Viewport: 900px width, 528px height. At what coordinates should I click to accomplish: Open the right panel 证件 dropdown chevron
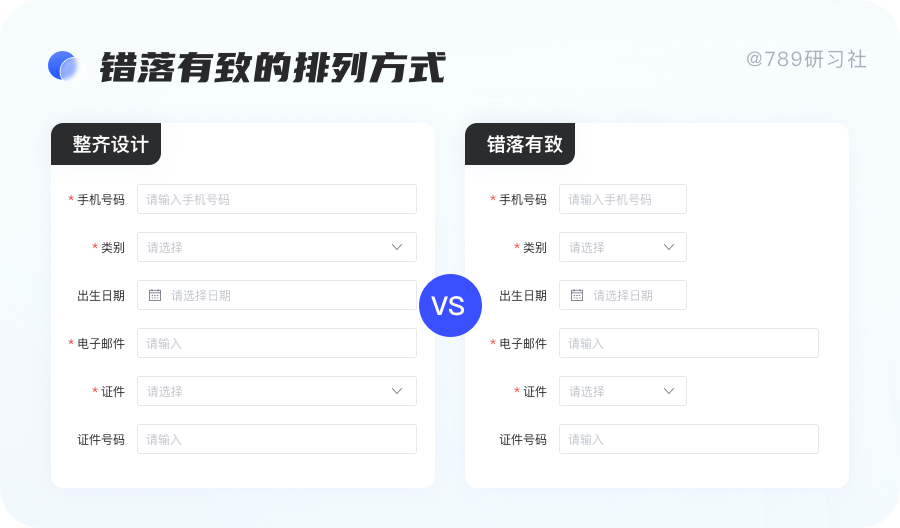pyautogui.click(x=669, y=391)
